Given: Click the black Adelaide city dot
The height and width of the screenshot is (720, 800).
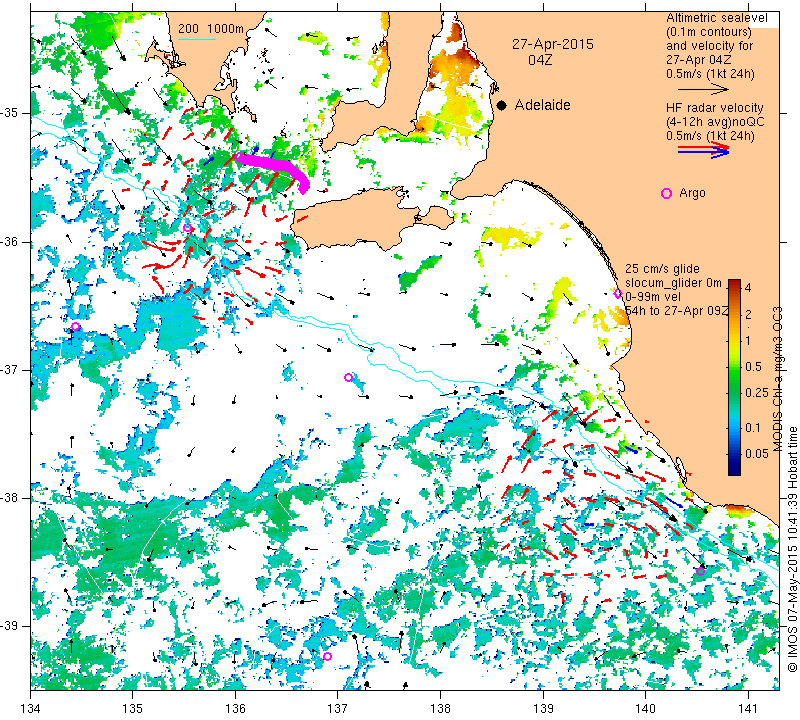Looking at the screenshot, I should click(x=502, y=105).
